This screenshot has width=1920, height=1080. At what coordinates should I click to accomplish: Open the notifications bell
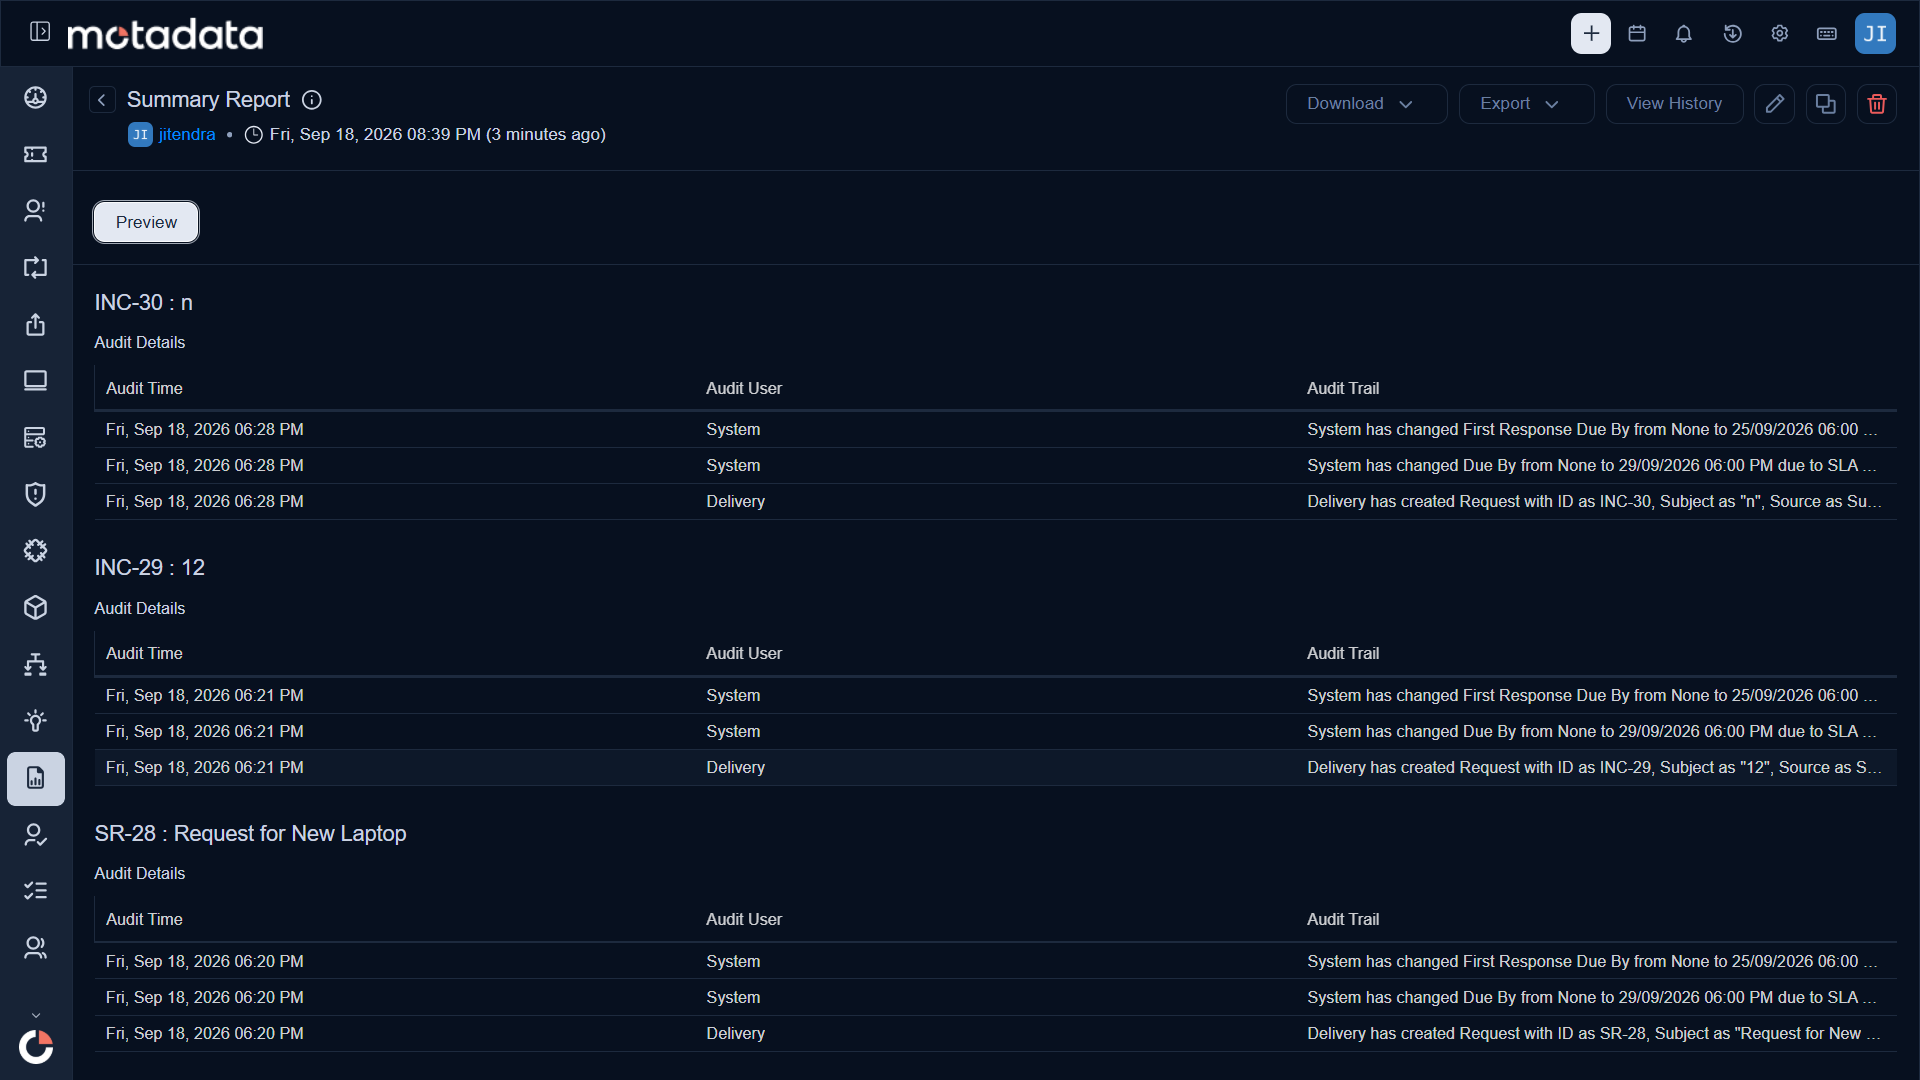tap(1684, 34)
